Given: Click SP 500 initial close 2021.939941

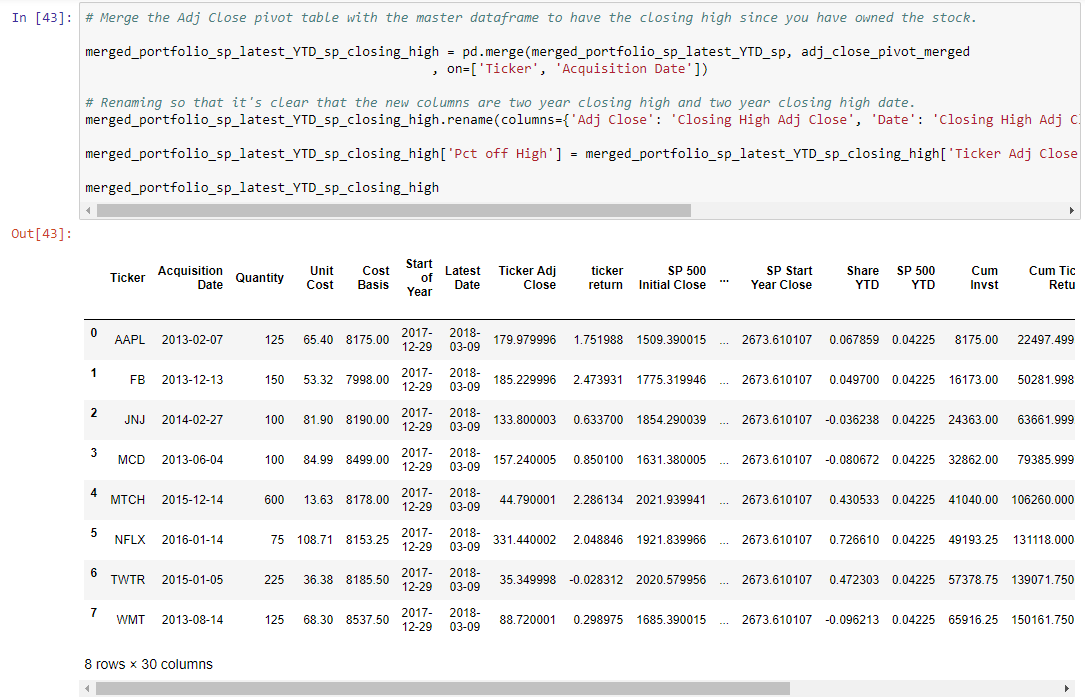Looking at the screenshot, I should pyautogui.click(x=671, y=500).
